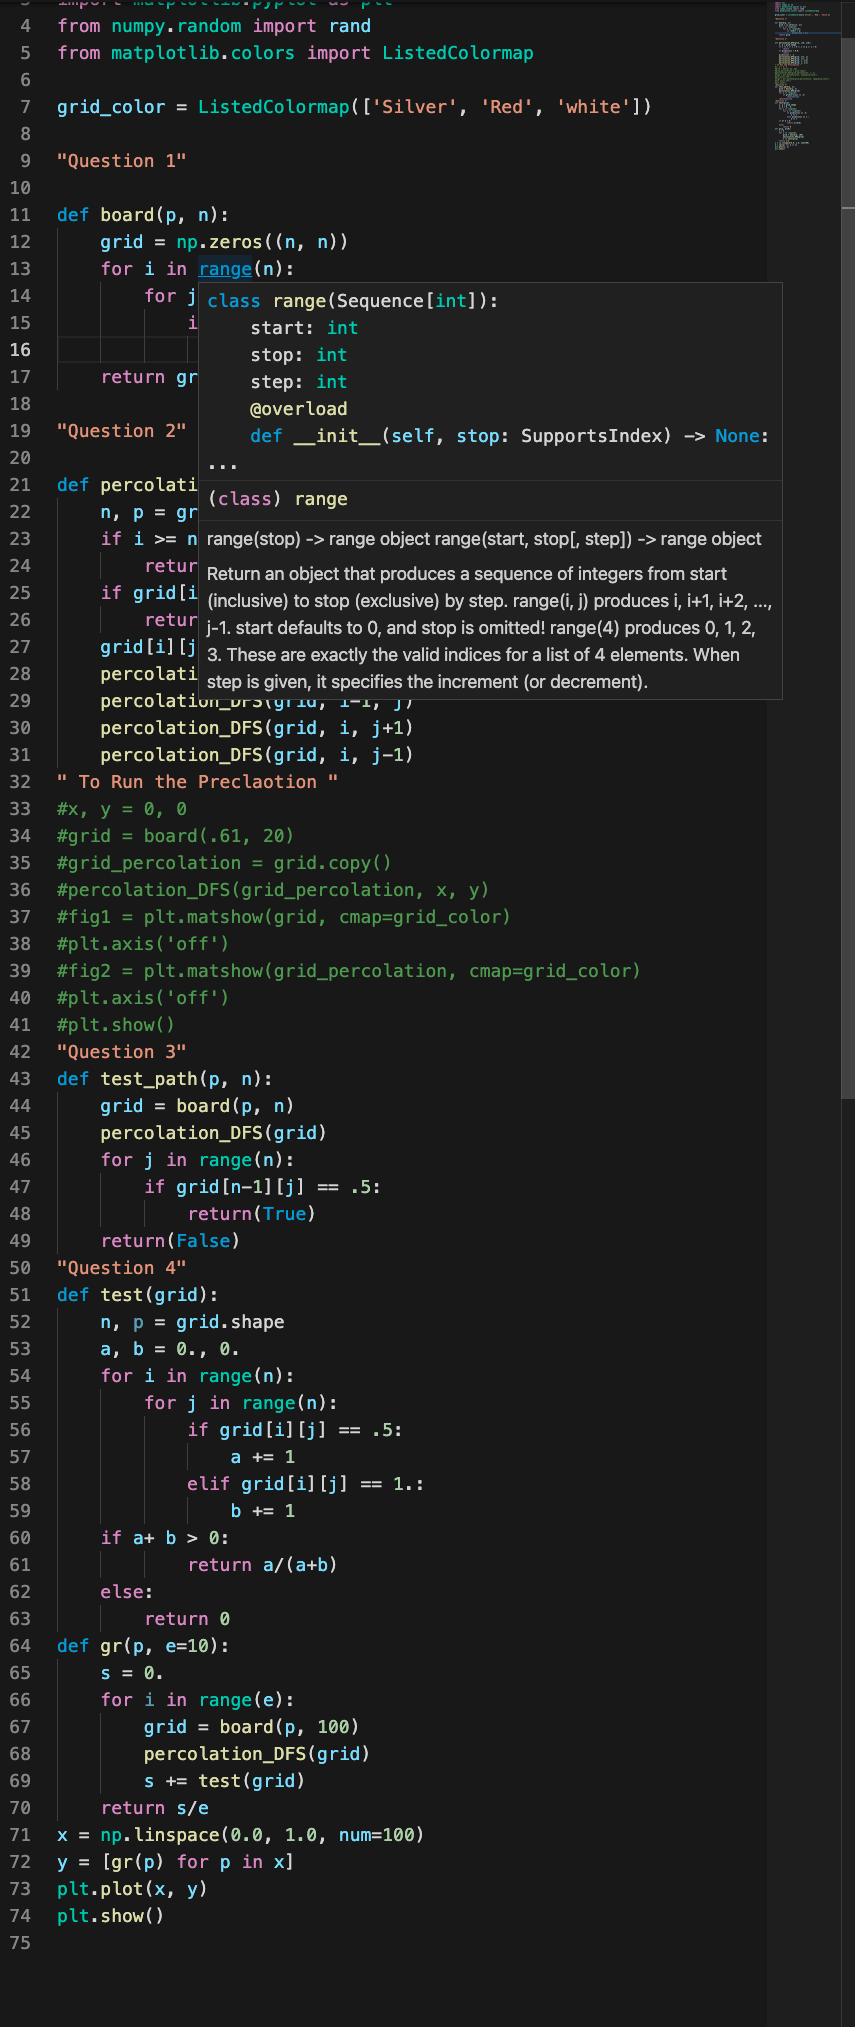This screenshot has width=855, height=2027.
Task: Click percolation_DFS(grid) on line 68
Action: 257,1754
